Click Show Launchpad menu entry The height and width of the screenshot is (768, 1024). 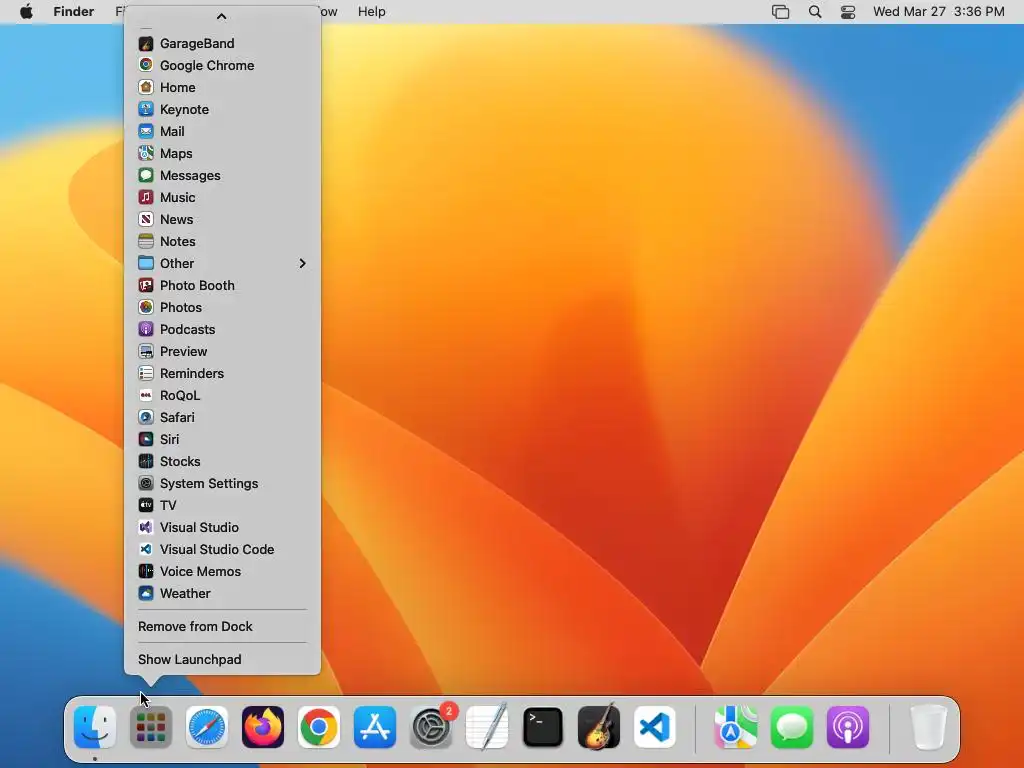222,659
